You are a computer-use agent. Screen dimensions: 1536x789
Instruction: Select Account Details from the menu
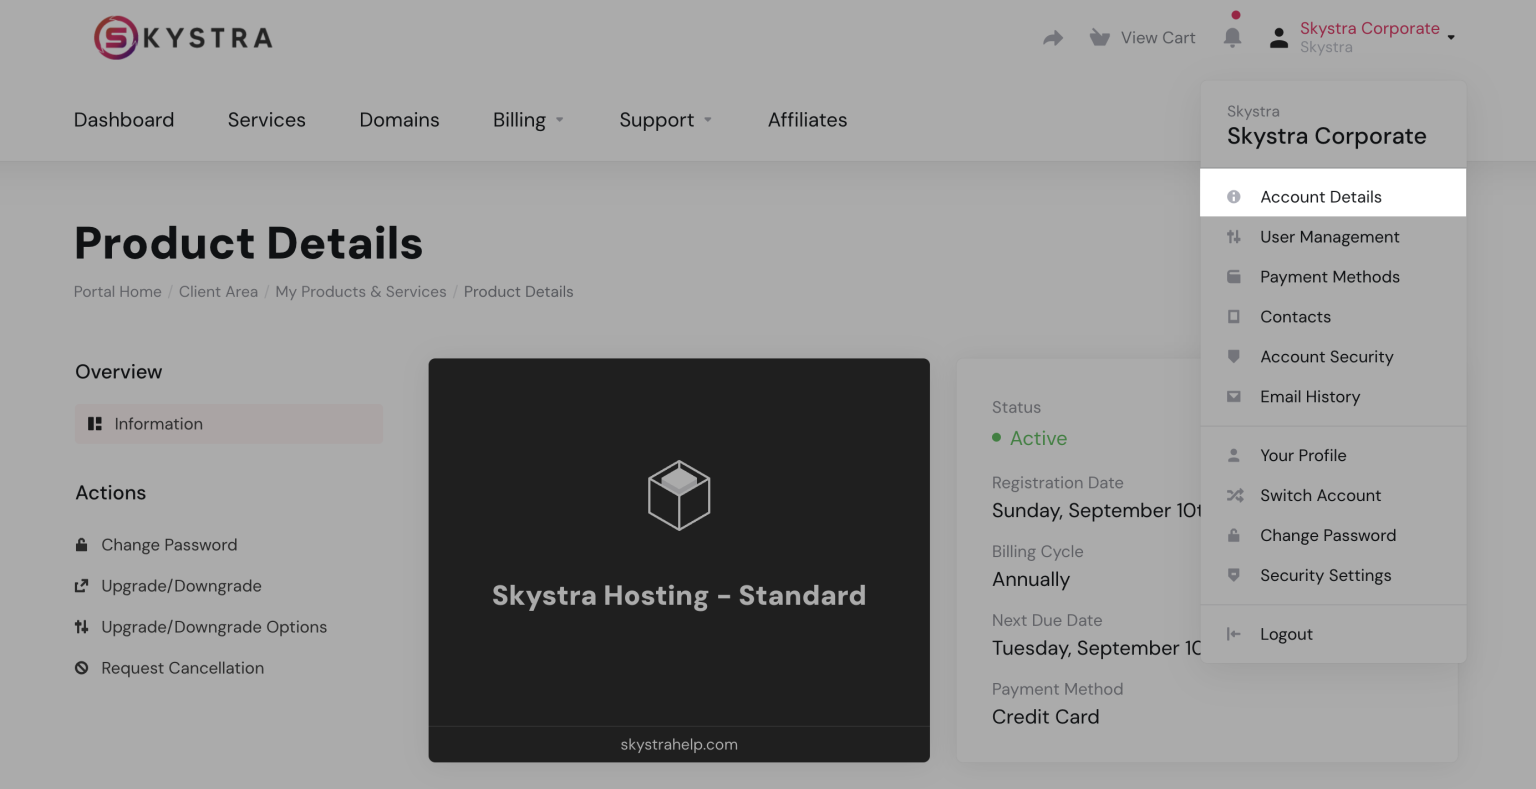tap(1321, 196)
